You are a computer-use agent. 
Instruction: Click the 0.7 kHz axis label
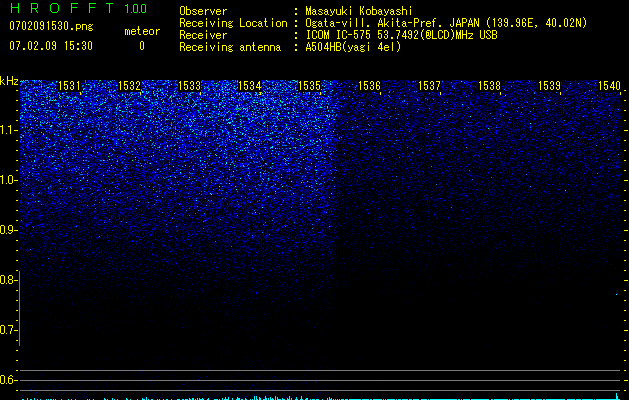(x=9, y=330)
